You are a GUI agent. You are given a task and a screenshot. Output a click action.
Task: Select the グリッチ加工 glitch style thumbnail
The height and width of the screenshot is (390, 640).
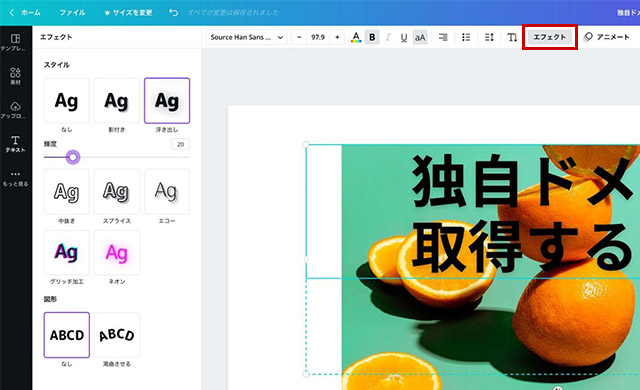(x=67, y=253)
